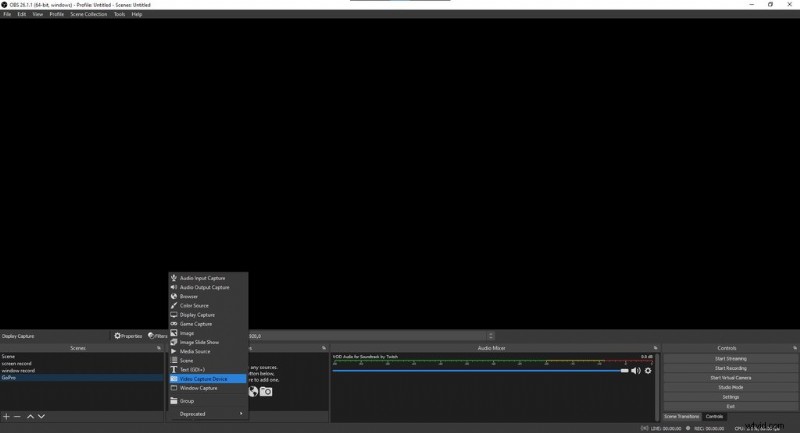Open the Tools menu
Viewport: 800px width, 433px height.
coord(120,14)
